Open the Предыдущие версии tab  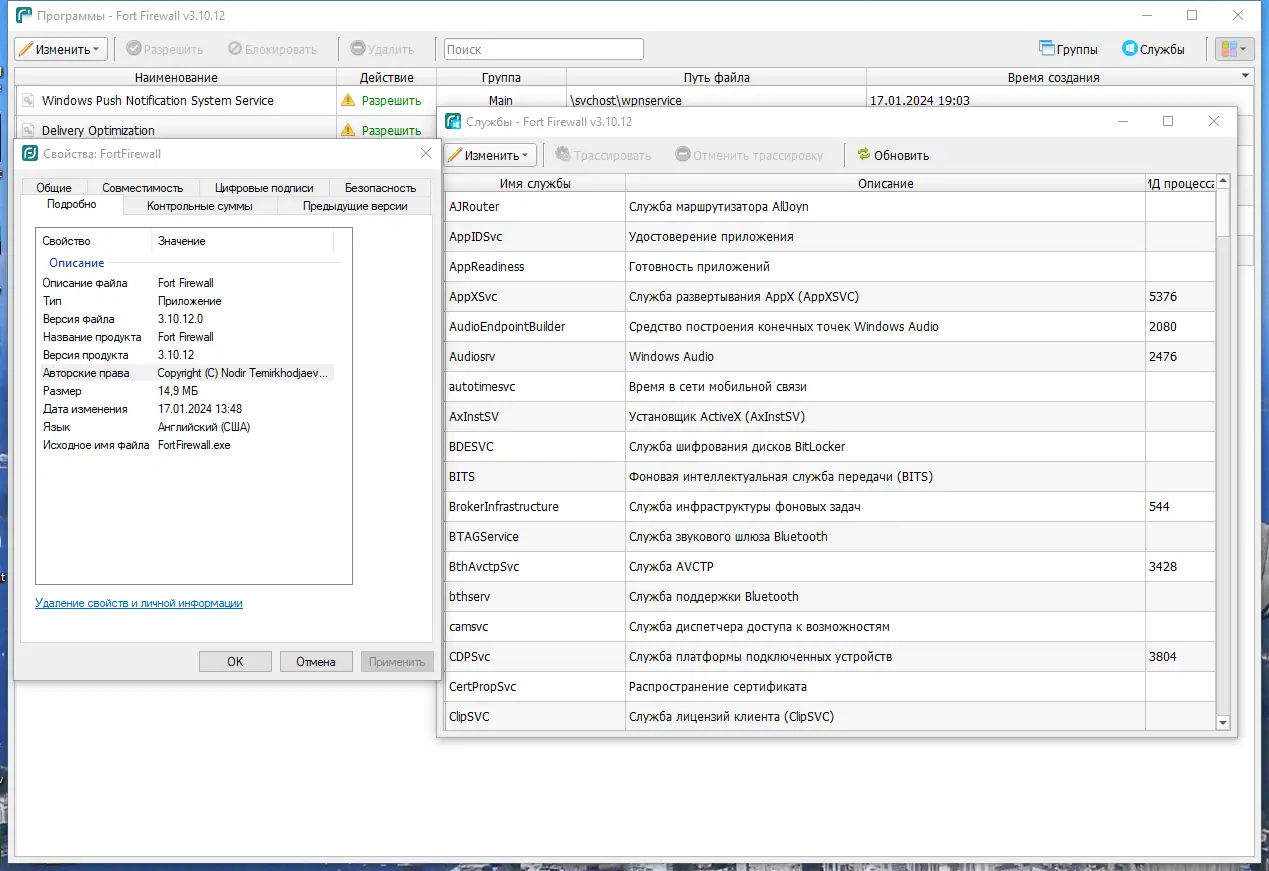(x=355, y=206)
